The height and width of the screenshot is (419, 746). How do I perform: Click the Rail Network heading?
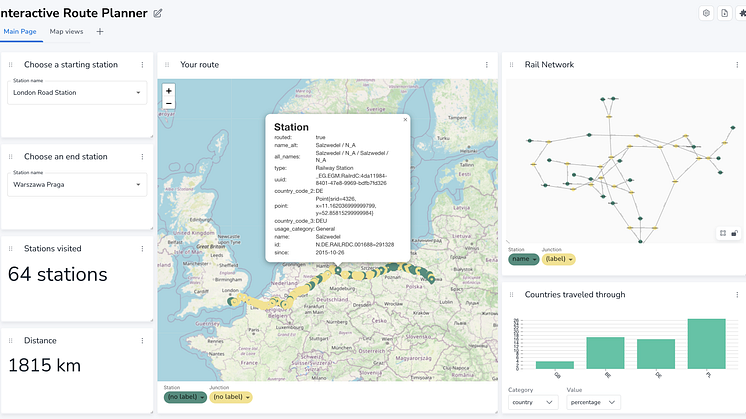tap(549, 65)
